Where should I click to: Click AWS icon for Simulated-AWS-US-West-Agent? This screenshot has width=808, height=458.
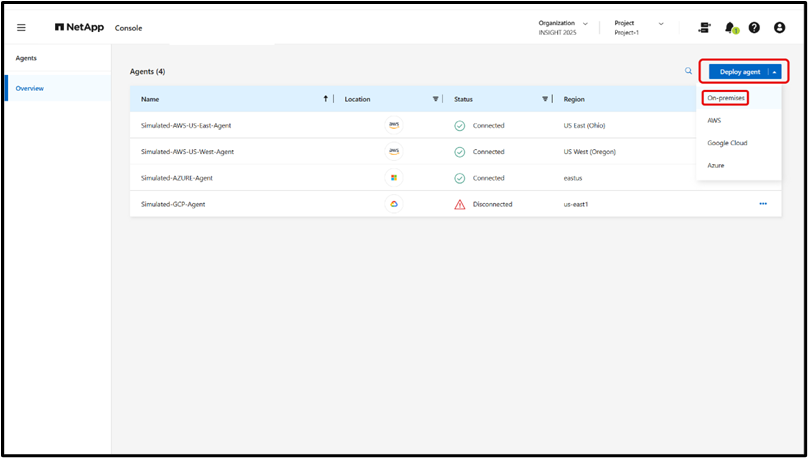tap(394, 151)
